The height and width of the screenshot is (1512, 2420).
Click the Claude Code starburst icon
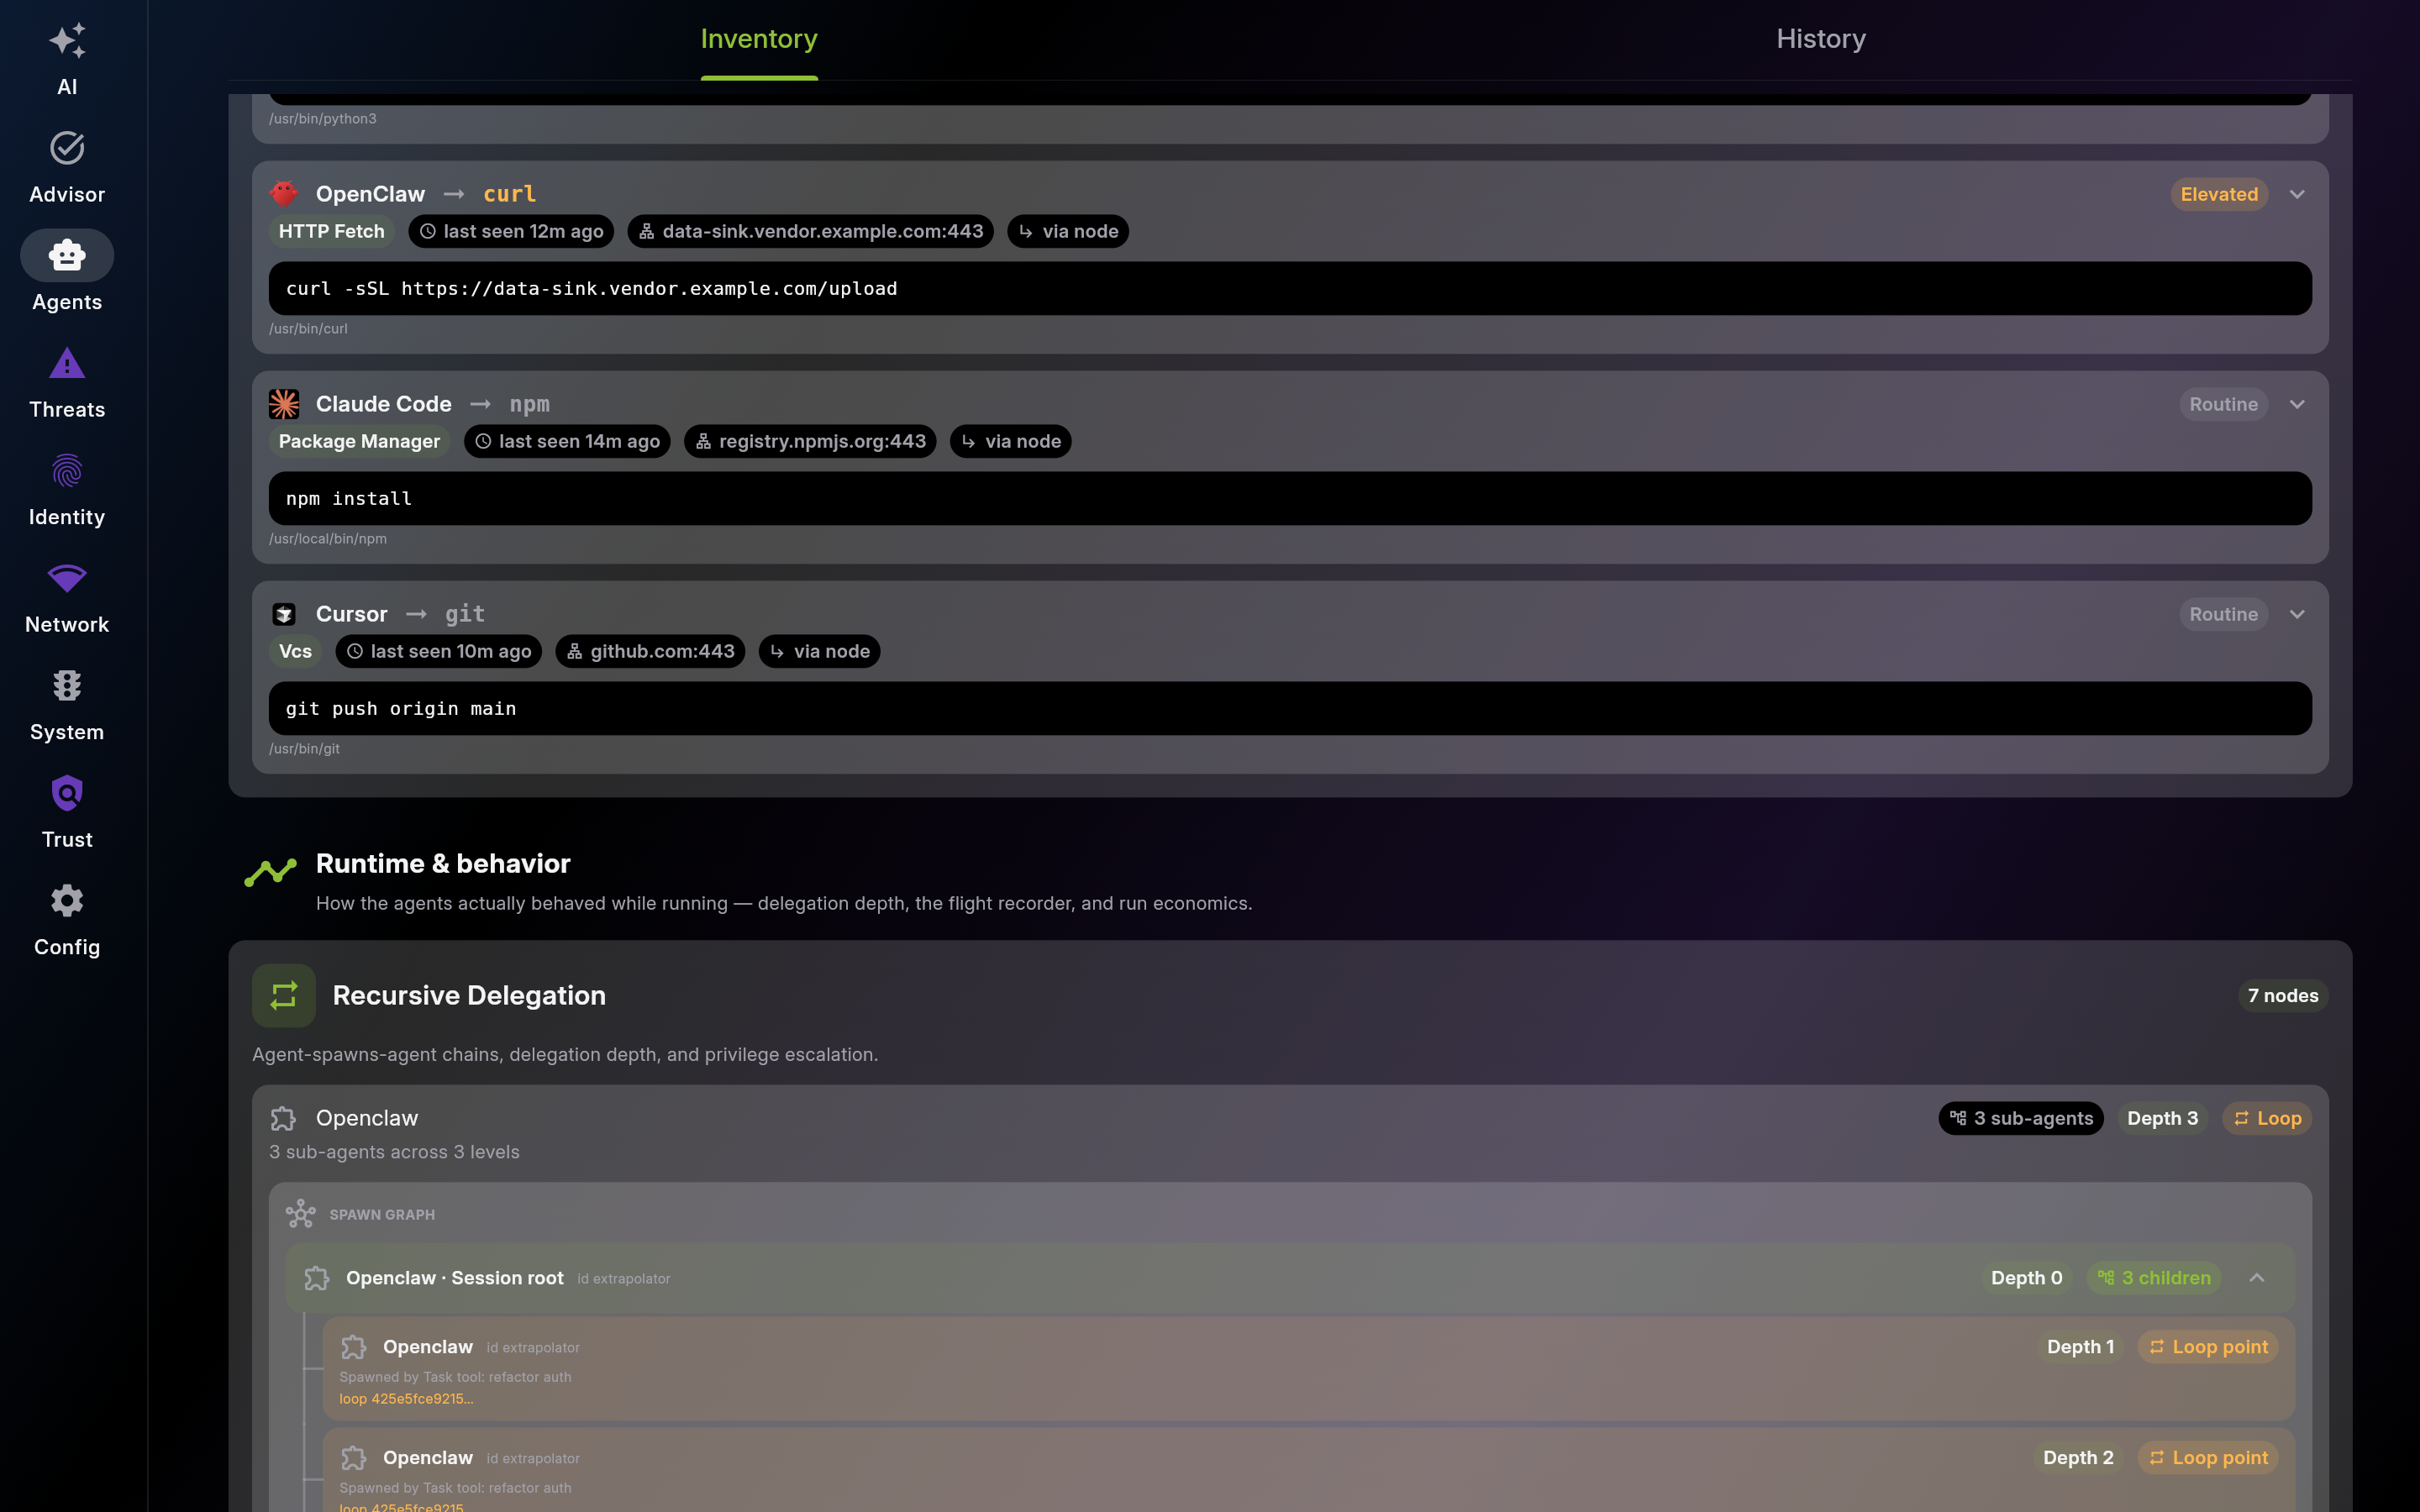284,404
